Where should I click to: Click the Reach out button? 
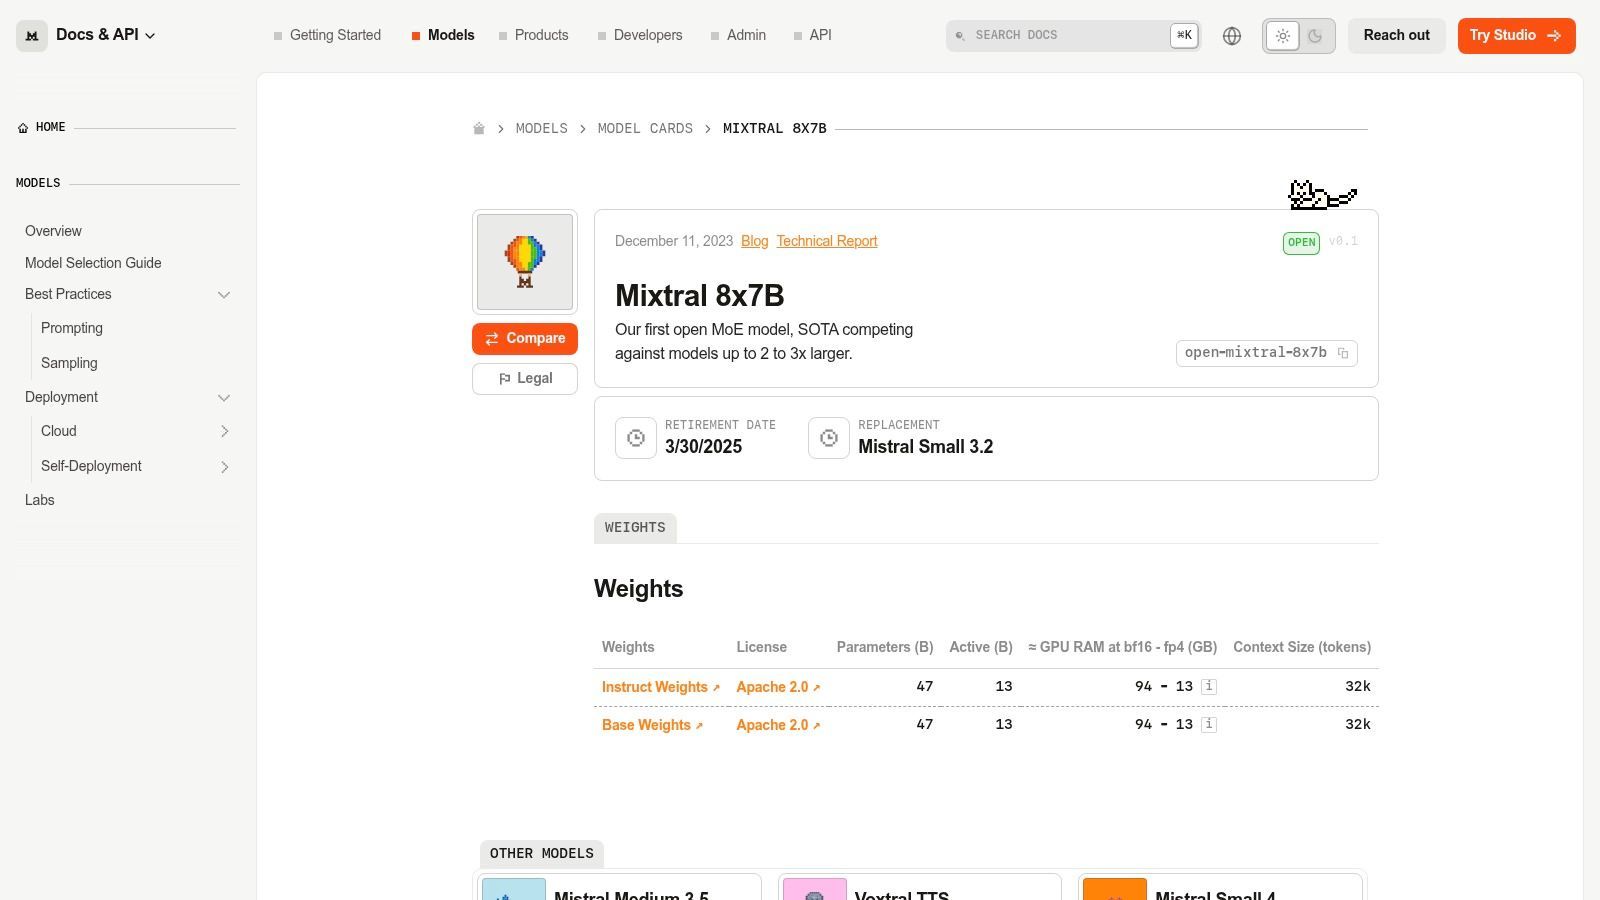coord(1396,36)
